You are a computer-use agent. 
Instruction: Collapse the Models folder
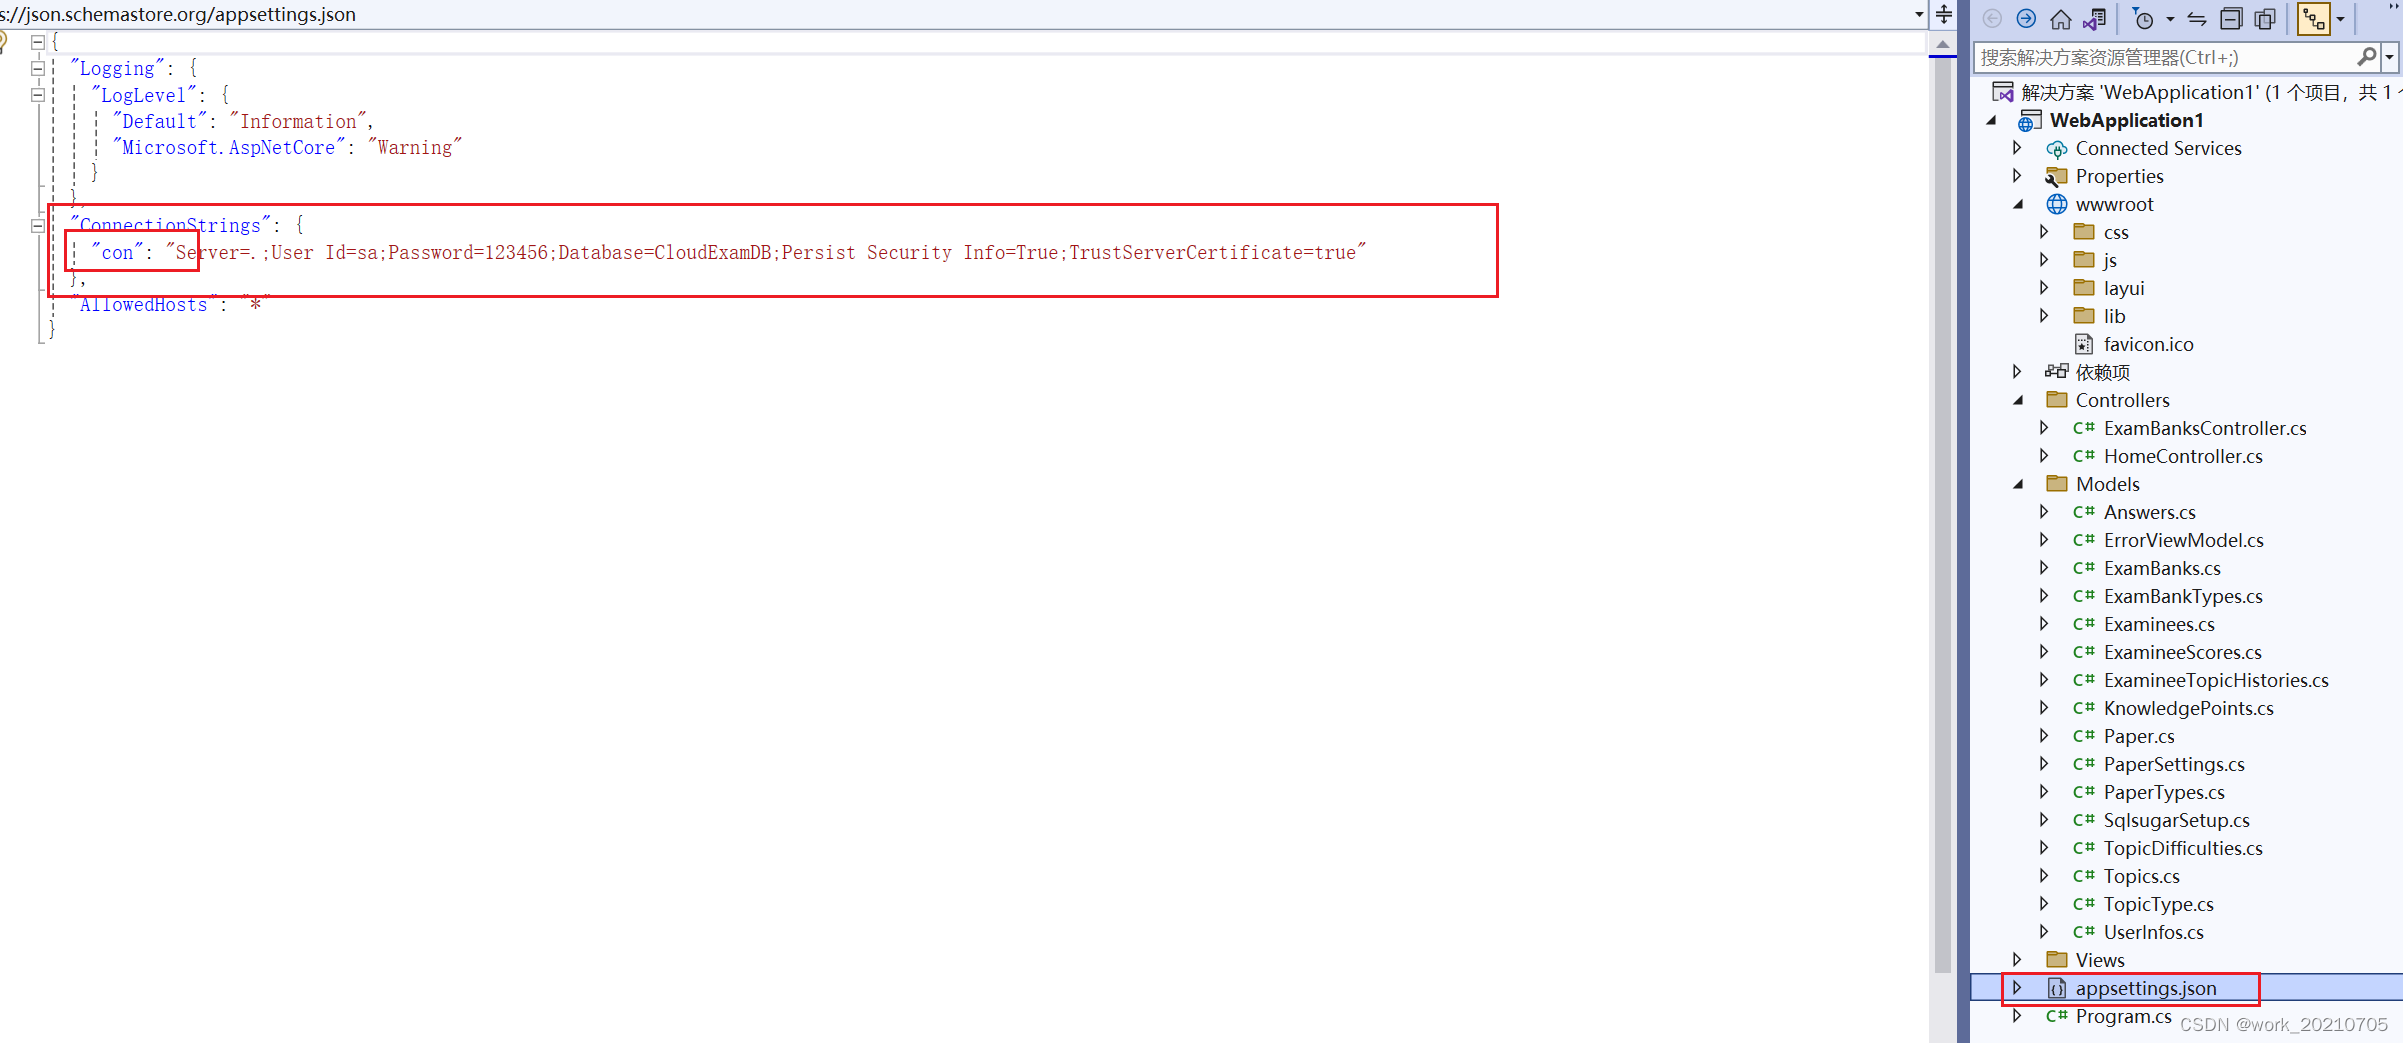tap(2019, 483)
